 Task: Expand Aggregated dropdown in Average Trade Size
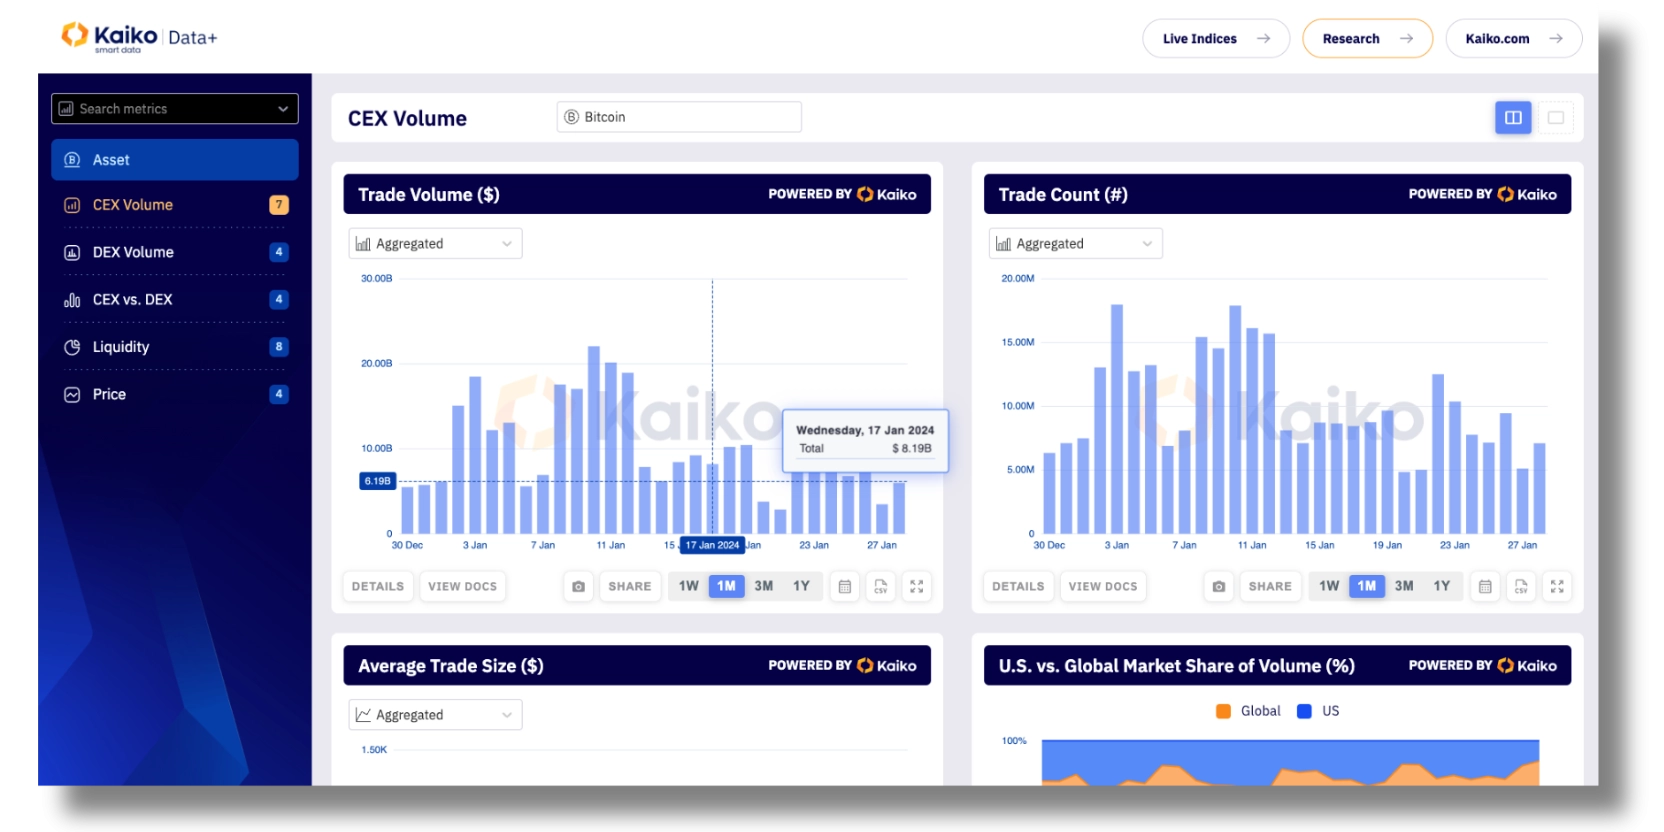(x=435, y=714)
